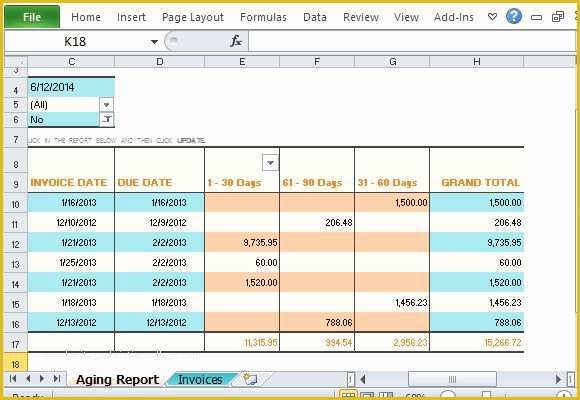The height and width of the screenshot is (400, 580).
Task: Click the workbook minimize window icon
Action: click(x=536, y=17)
